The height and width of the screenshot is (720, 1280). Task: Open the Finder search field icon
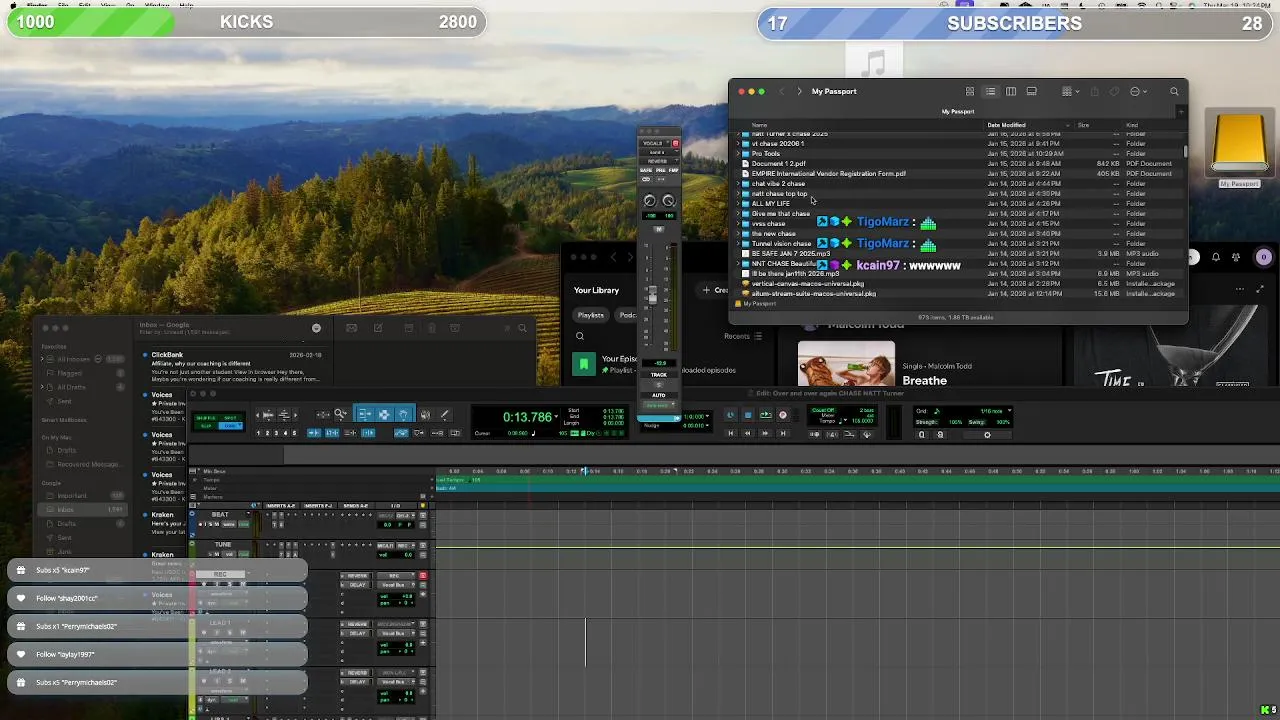(1174, 91)
